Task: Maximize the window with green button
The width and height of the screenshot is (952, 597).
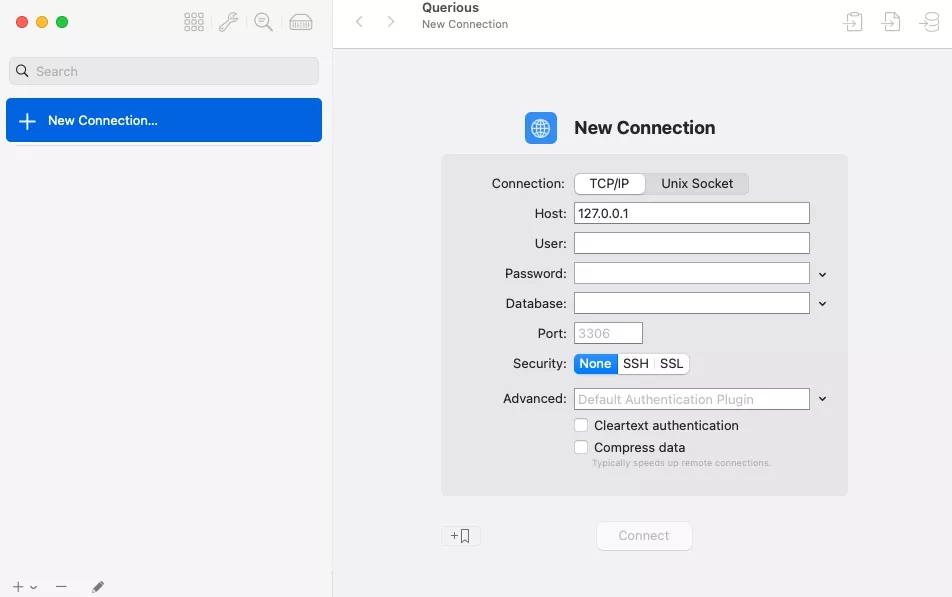Action: (x=62, y=22)
